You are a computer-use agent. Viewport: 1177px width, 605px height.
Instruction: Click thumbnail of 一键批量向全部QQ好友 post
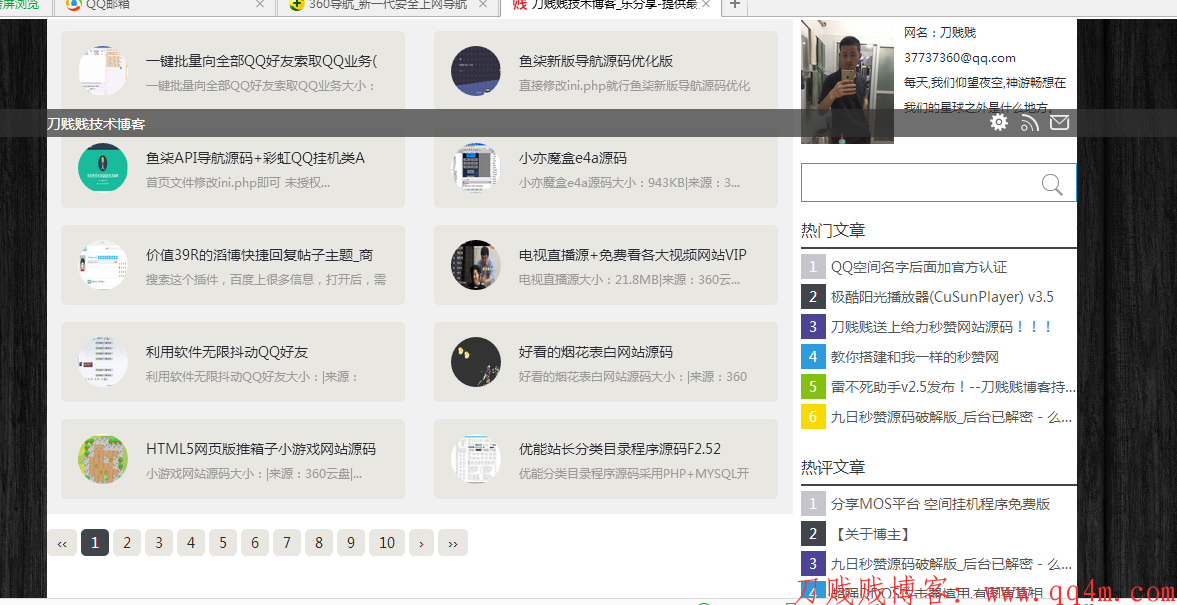[x=103, y=71]
